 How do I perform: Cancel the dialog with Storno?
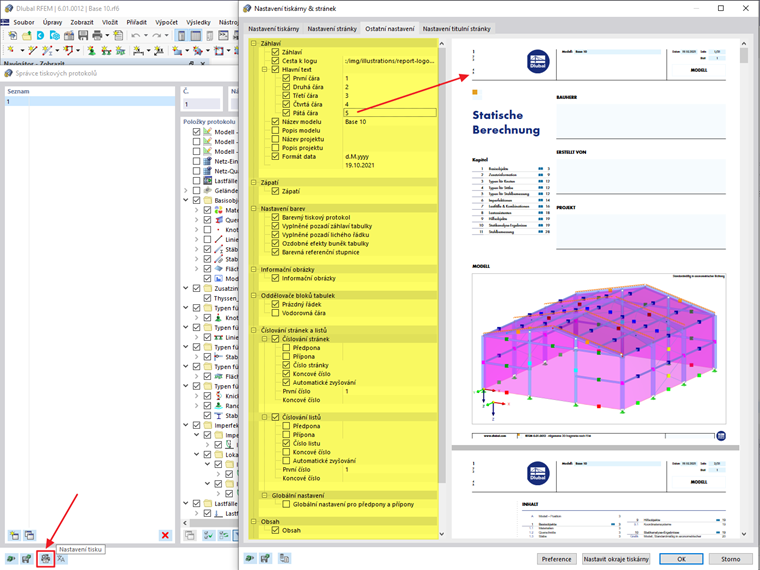730,559
